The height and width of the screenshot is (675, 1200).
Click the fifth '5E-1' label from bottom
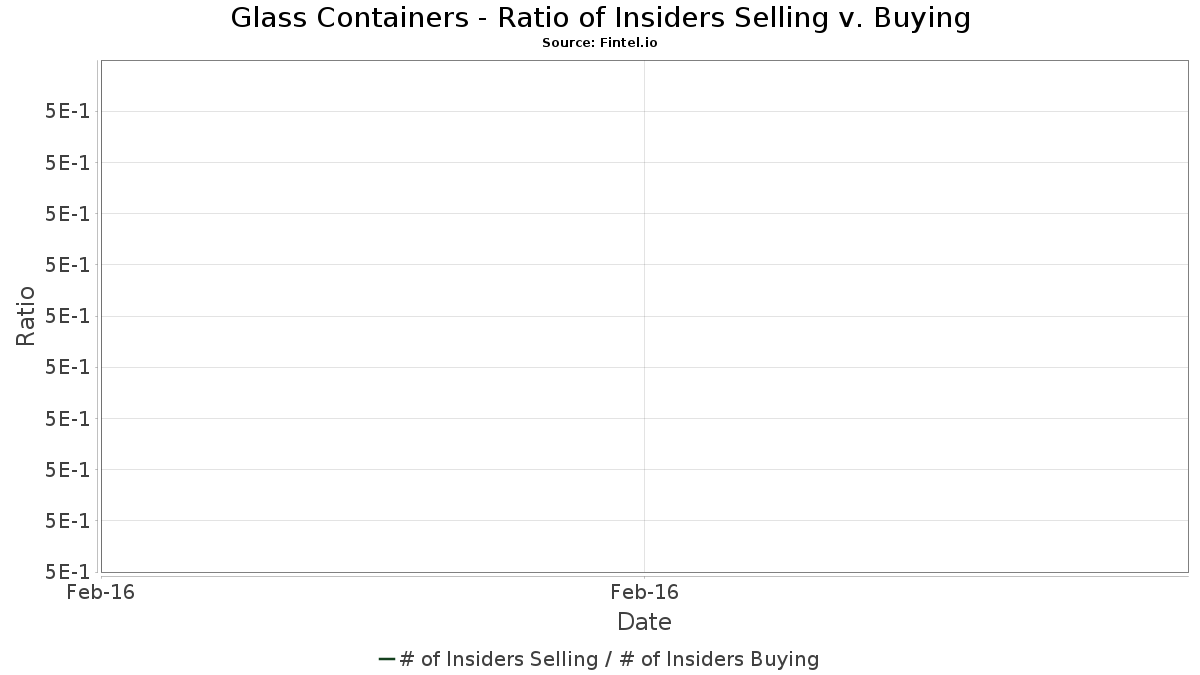[67, 367]
